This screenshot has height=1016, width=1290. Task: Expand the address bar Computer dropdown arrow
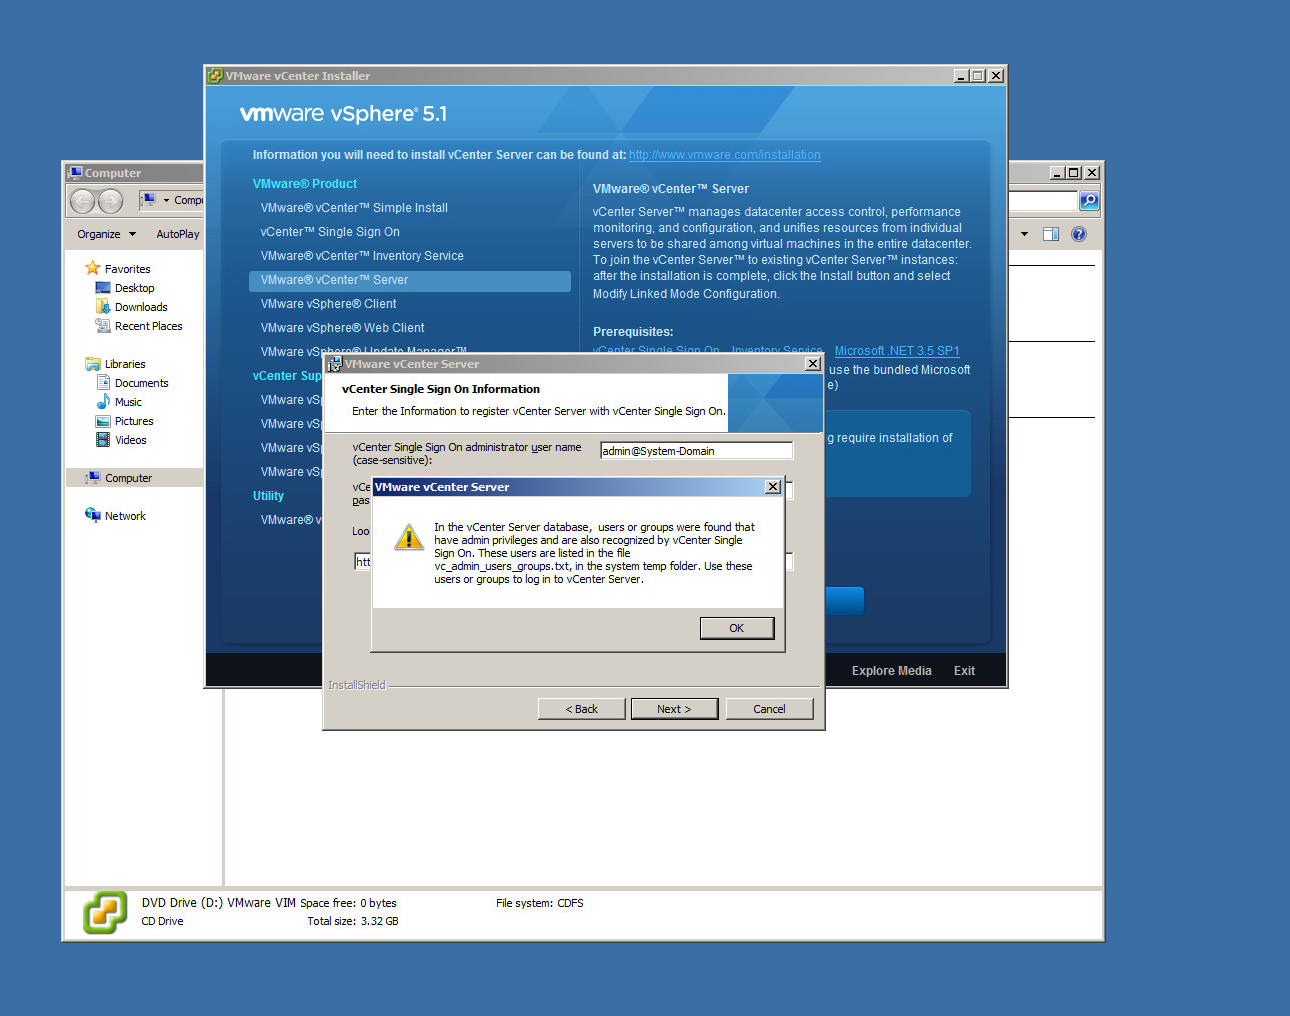(x=166, y=200)
